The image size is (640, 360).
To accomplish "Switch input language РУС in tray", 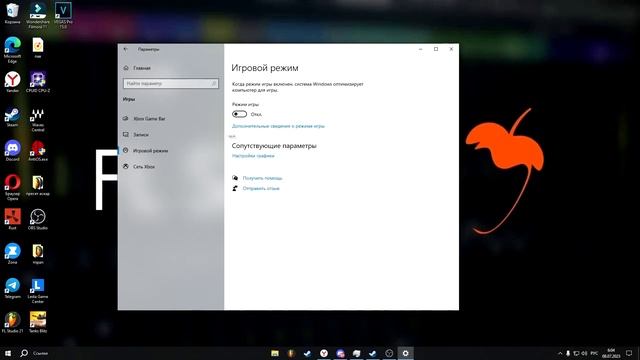I will click(x=594, y=353).
